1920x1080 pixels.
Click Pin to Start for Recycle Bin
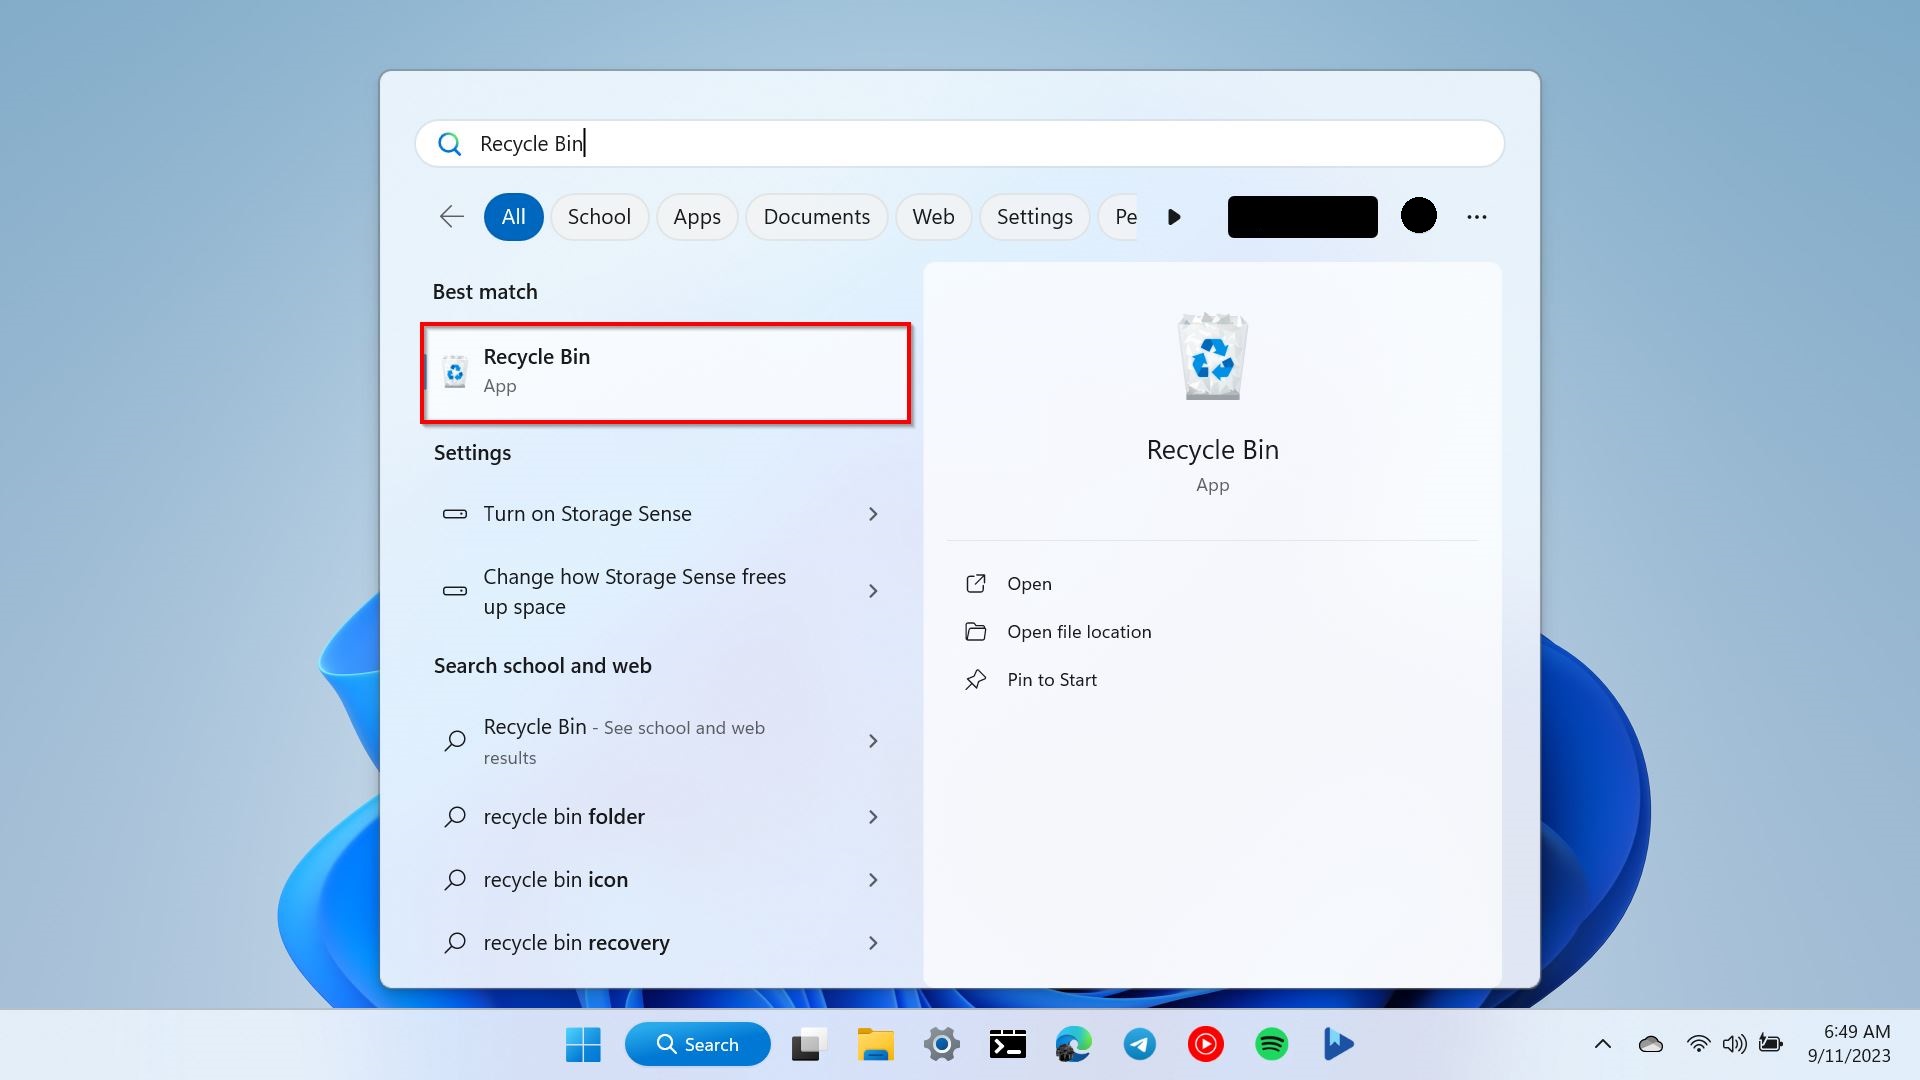coord(1051,679)
